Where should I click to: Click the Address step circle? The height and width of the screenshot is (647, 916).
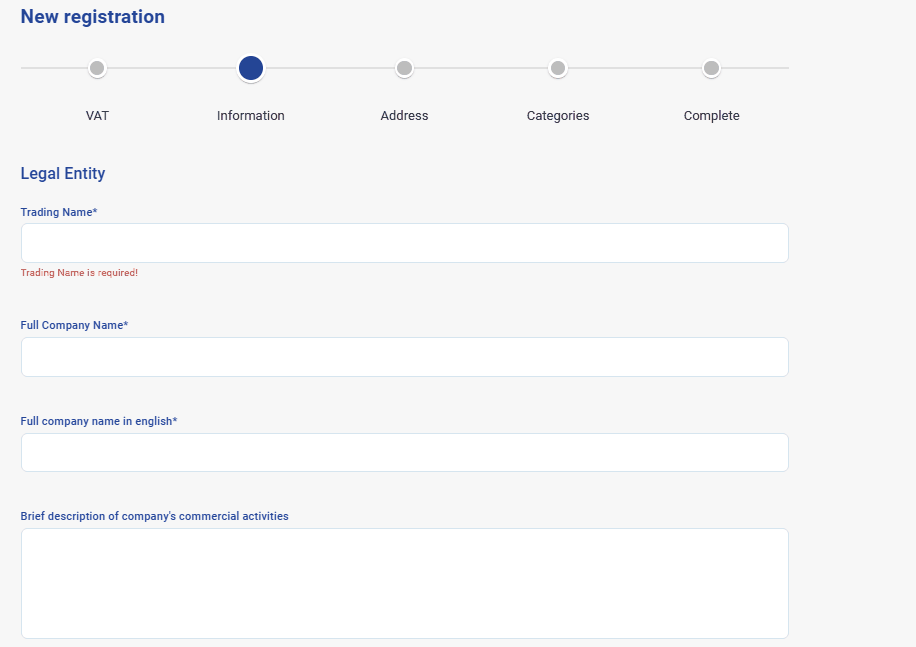(404, 68)
